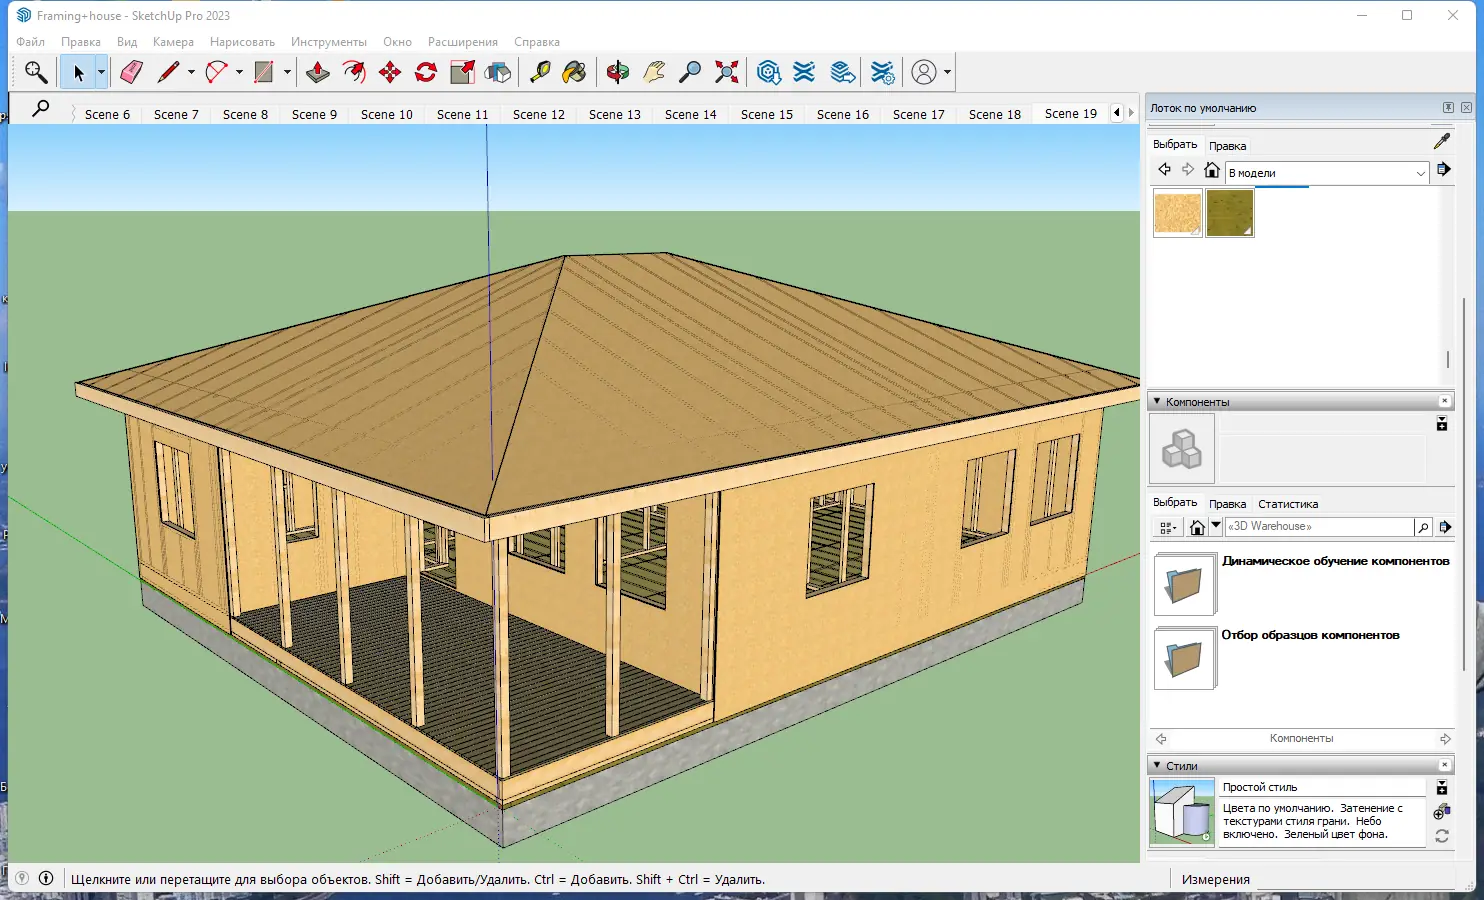Switch to the Scene 12 tab

tap(539, 114)
